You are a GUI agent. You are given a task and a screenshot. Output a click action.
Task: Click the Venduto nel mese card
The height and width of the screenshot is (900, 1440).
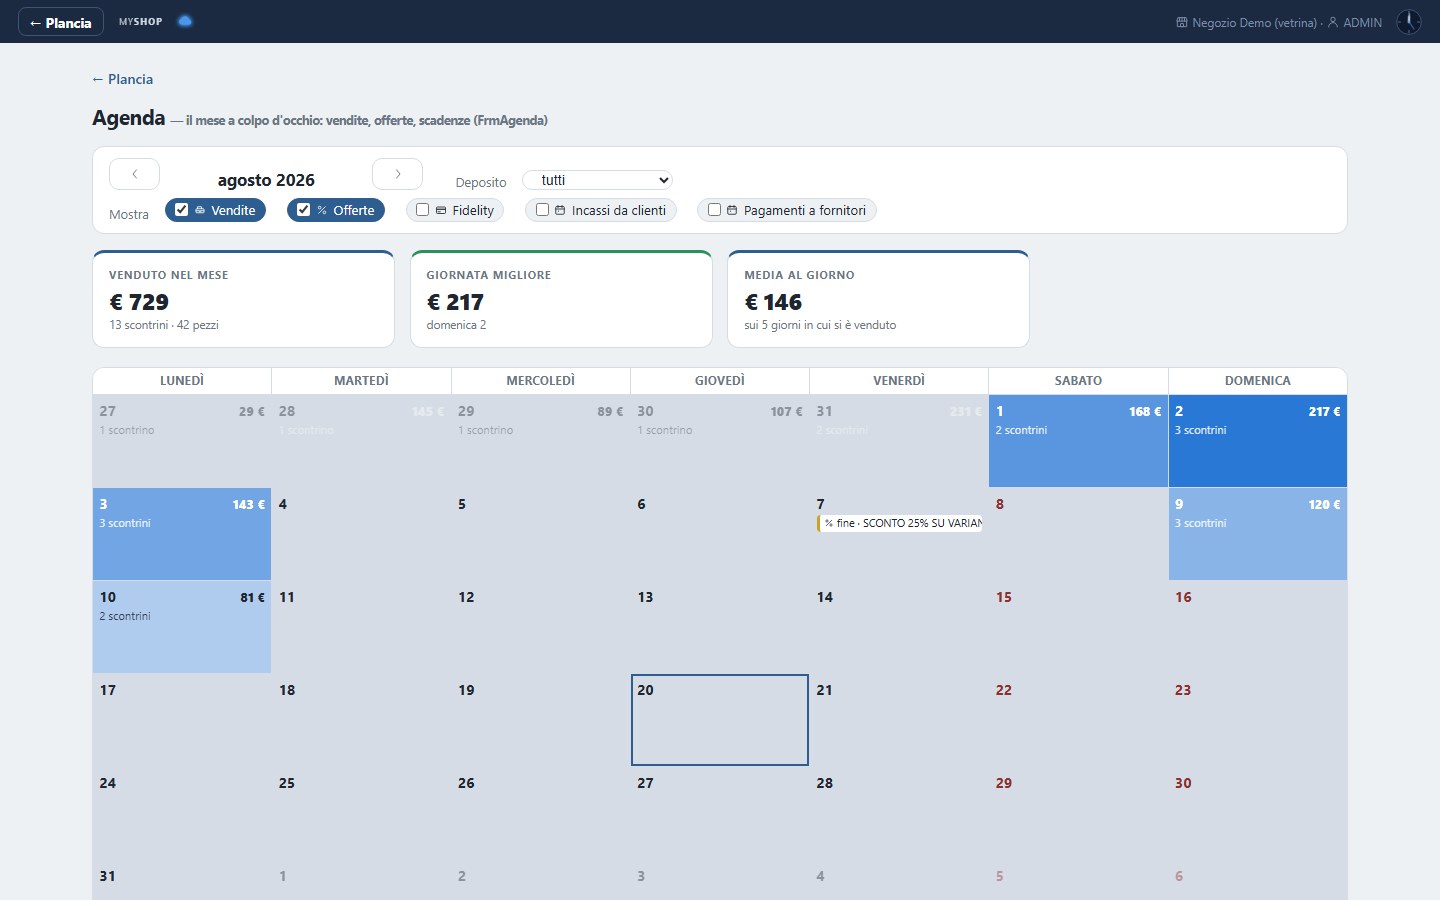[243, 299]
